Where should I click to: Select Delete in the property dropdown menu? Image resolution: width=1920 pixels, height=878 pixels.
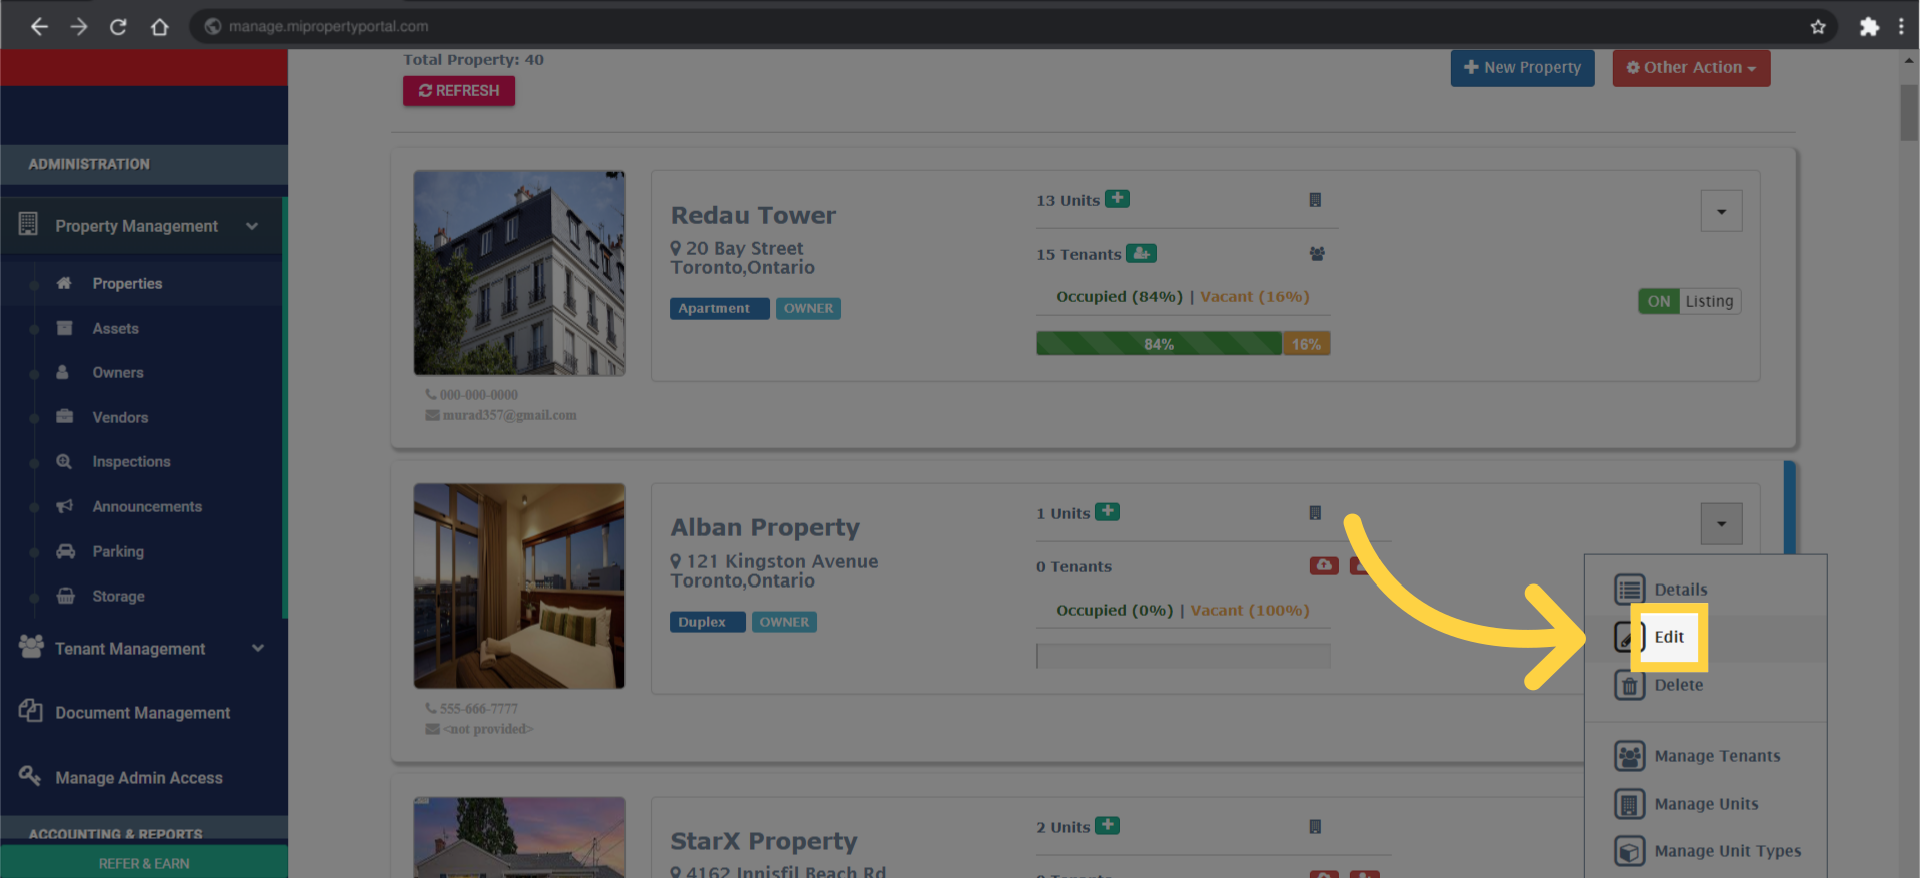point(1705,685)
